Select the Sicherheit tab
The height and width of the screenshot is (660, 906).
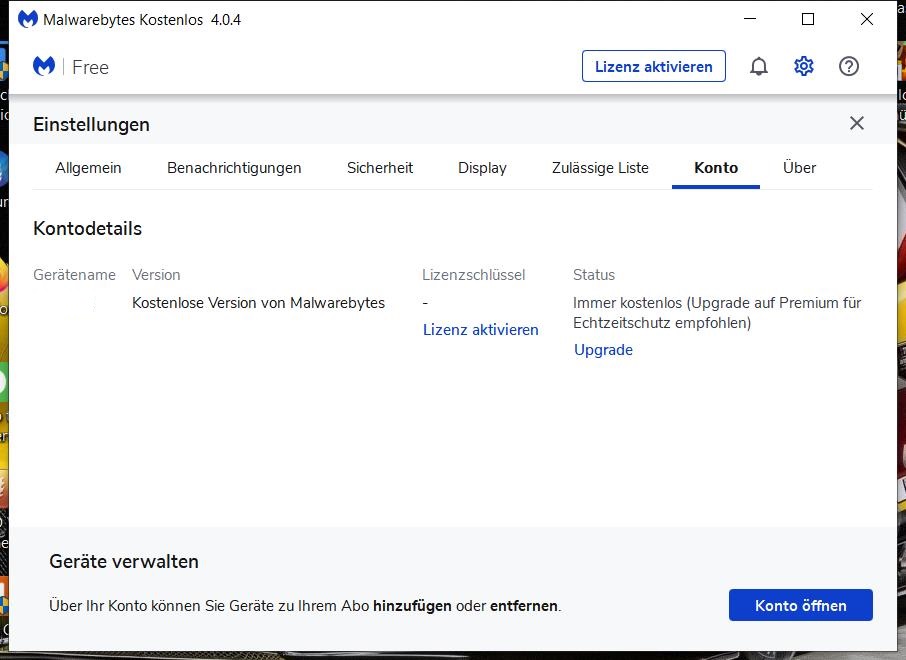[x=380, y=168]
